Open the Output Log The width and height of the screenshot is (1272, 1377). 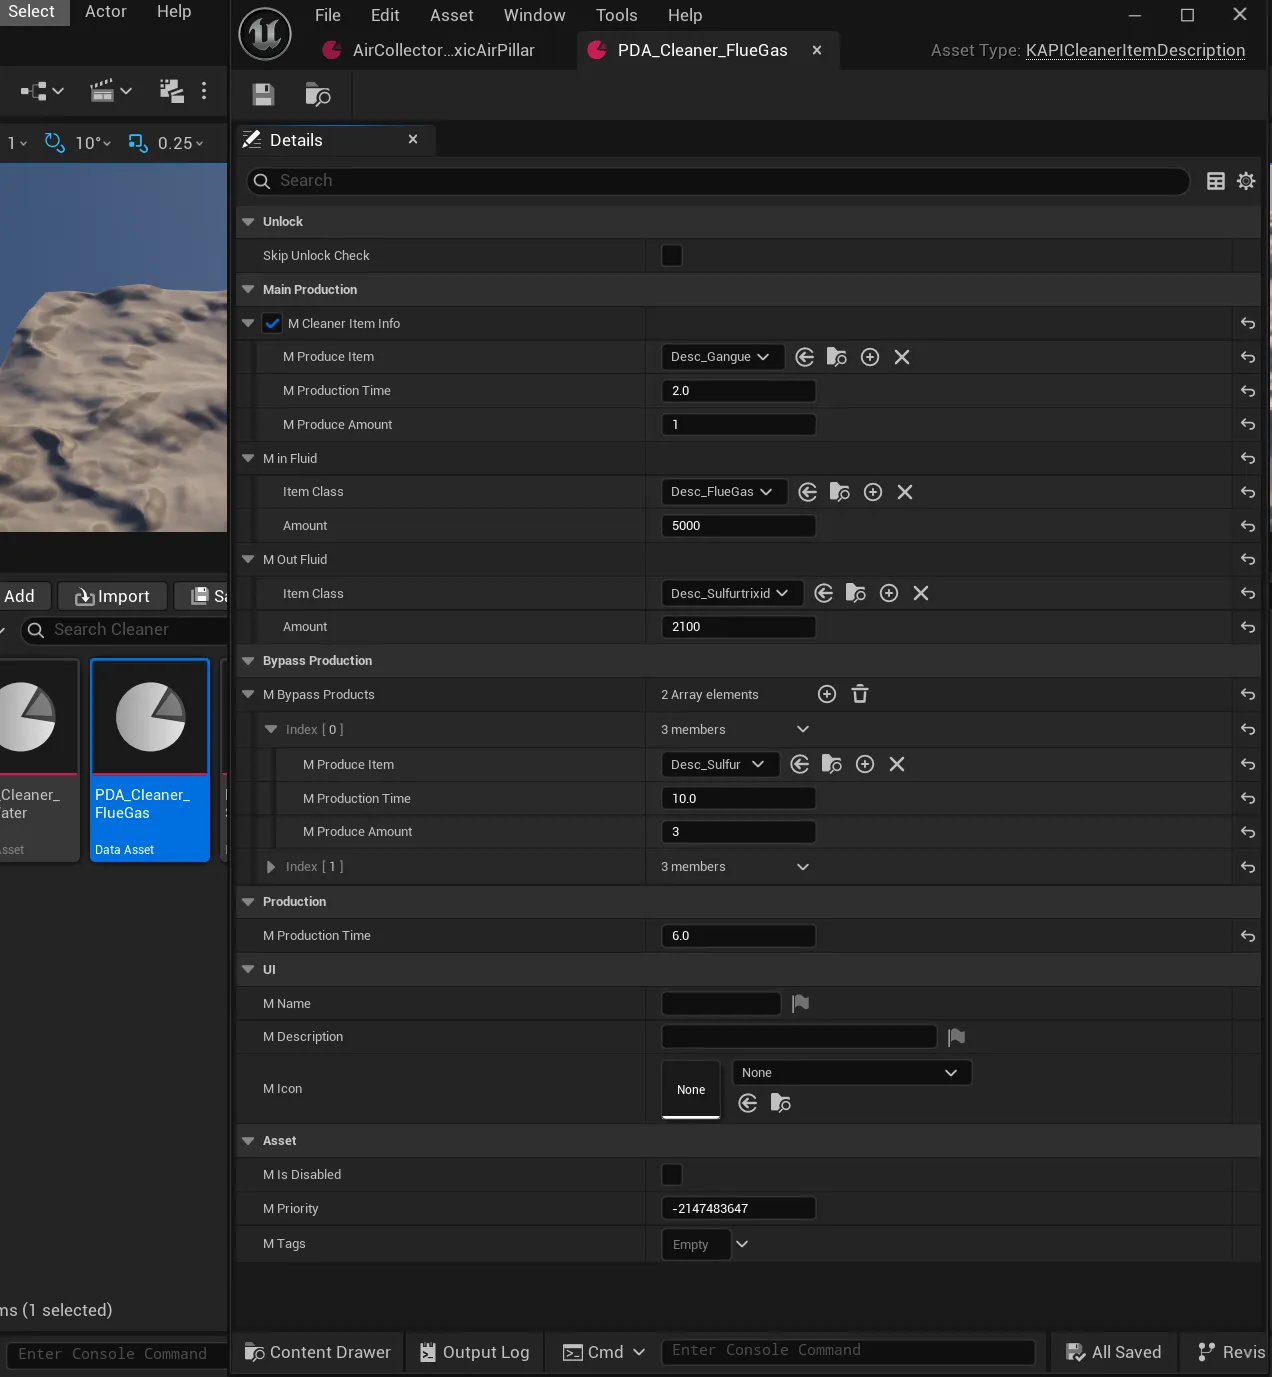(474, 1352)
